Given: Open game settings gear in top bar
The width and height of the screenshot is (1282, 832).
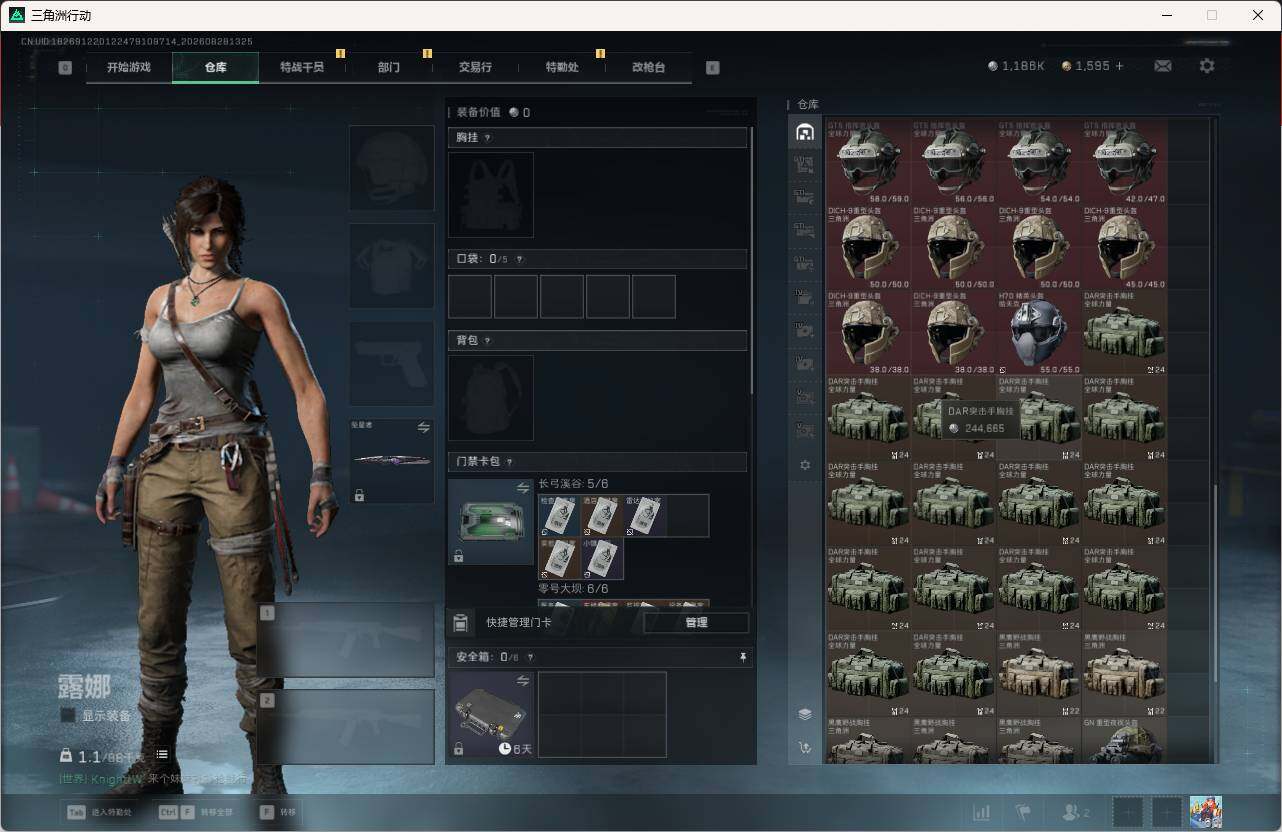Looking at the screenshot, I should coord(1207,66).
